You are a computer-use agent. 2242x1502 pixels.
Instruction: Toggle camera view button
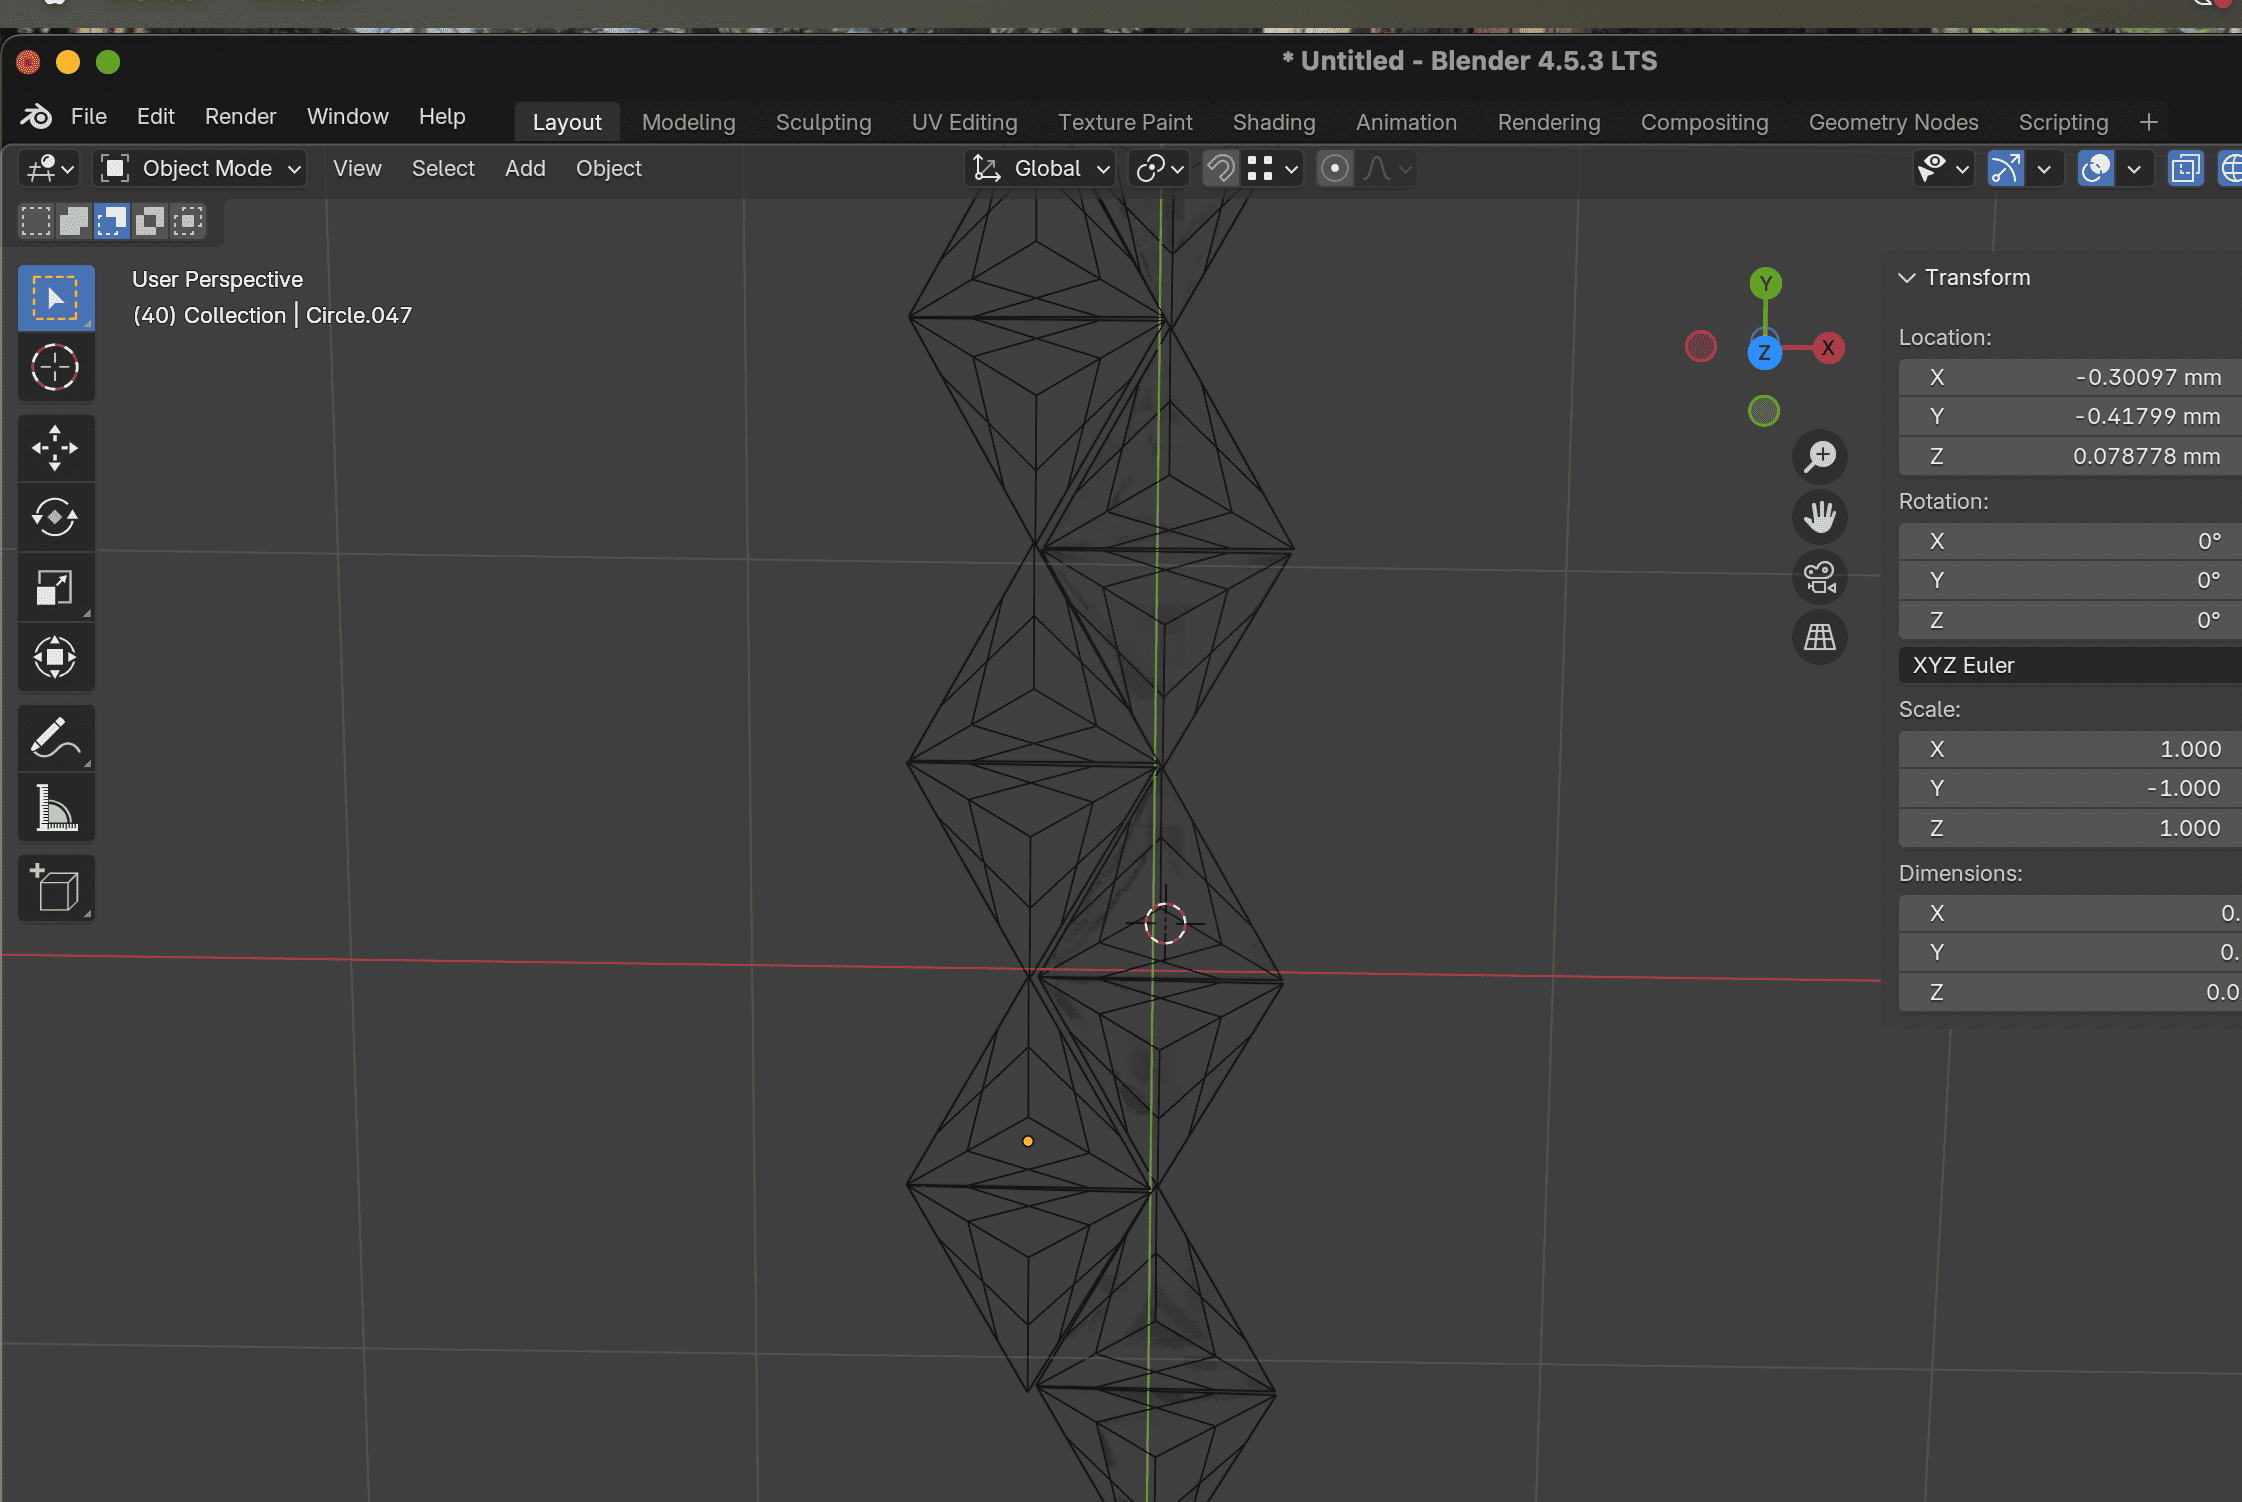click(1819, 577)
